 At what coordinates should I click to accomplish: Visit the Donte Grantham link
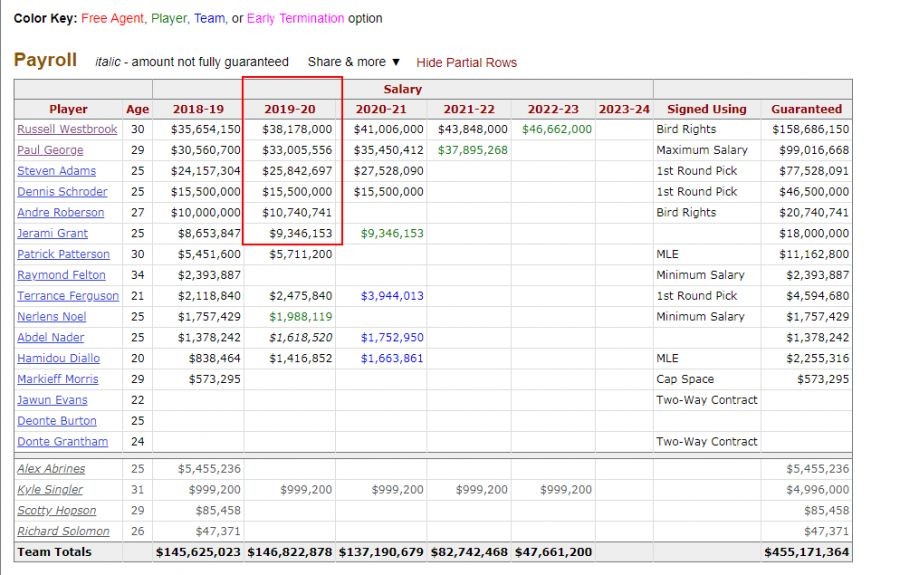click(x=63, y=441)
